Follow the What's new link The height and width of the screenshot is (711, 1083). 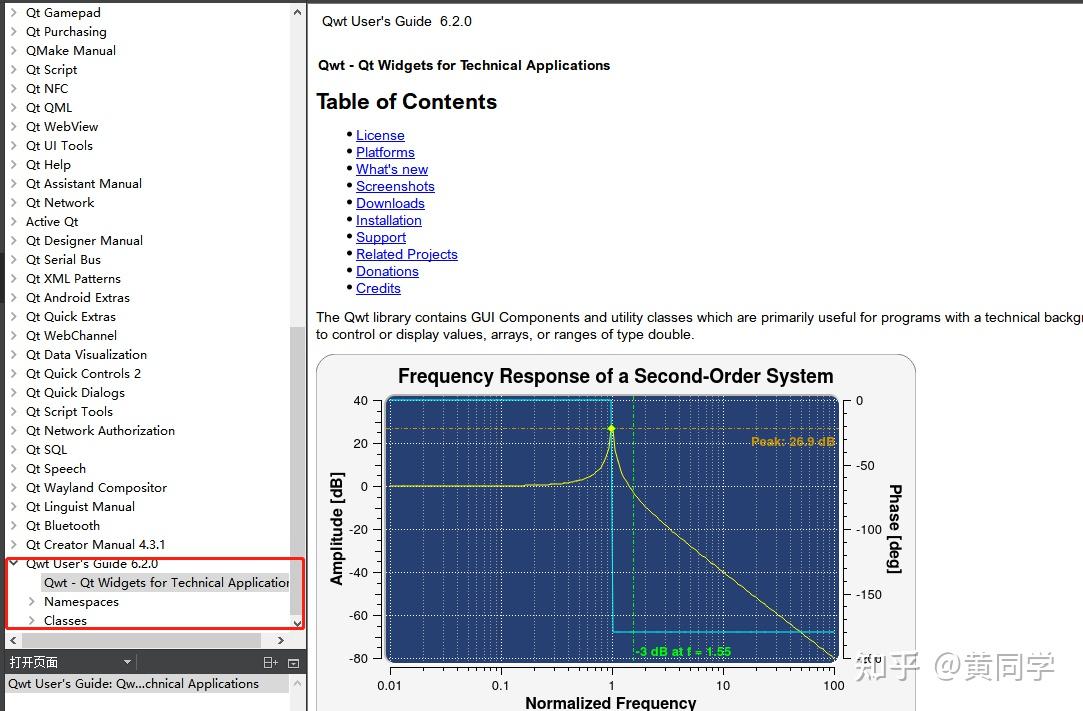(392, 169)
